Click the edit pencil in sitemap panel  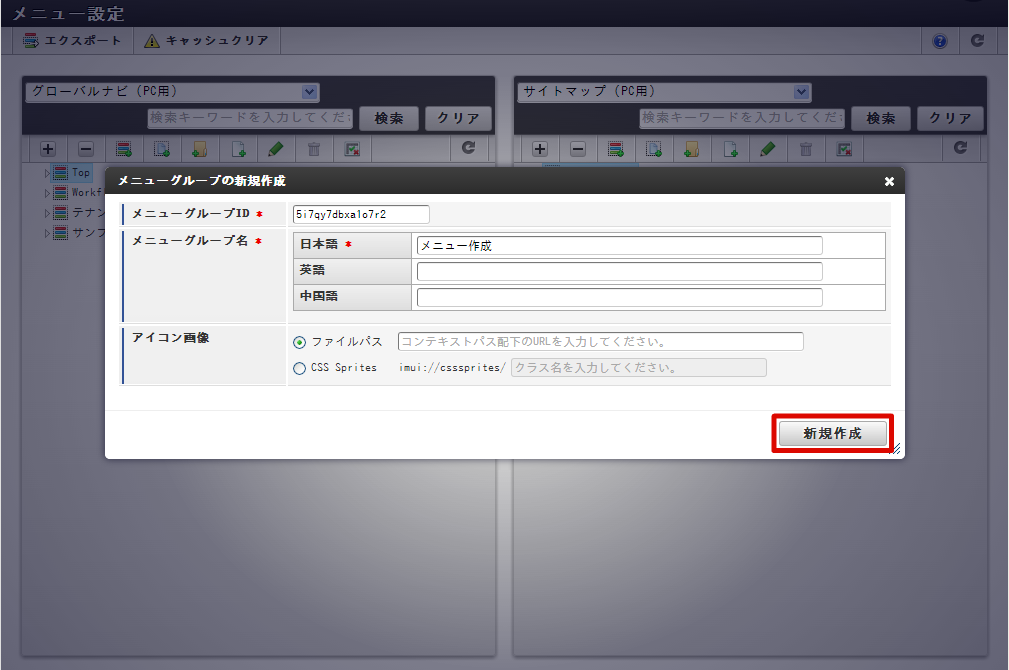point(768,149)
